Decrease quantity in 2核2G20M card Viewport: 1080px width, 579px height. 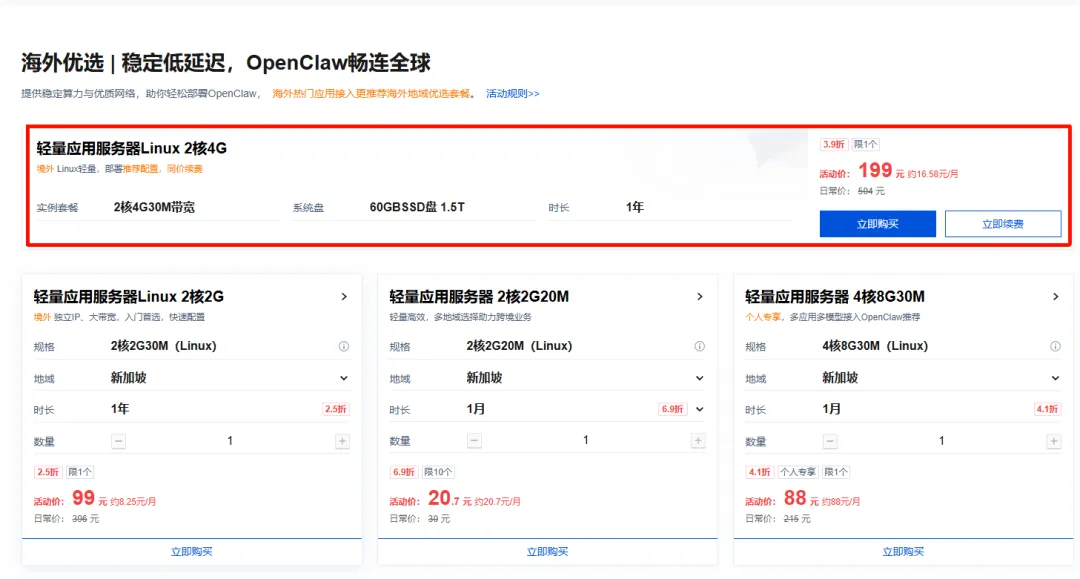point(474,440)
